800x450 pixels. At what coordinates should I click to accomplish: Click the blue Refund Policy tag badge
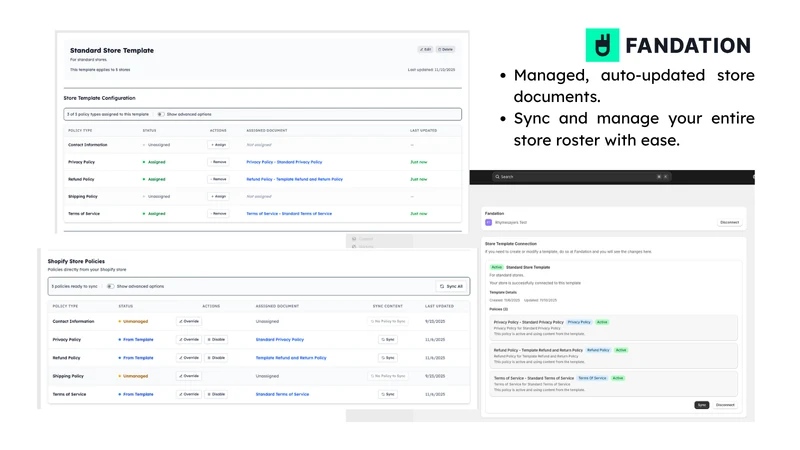(598, 350)
